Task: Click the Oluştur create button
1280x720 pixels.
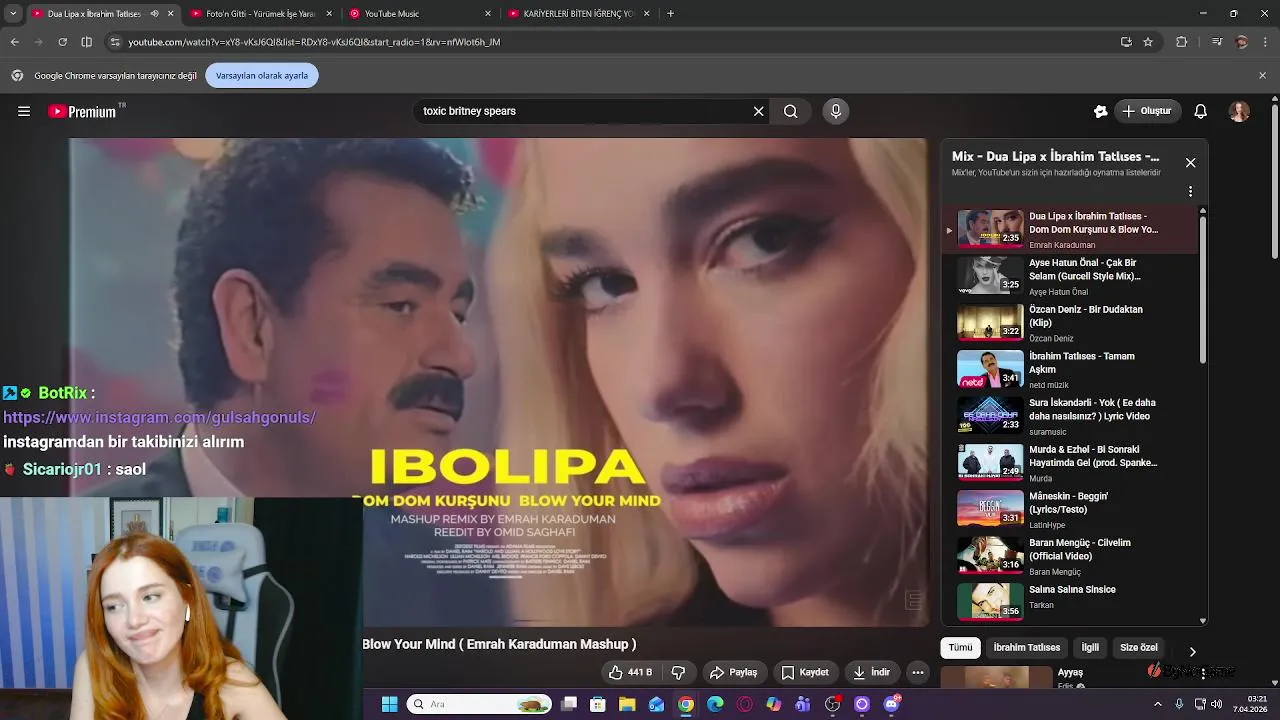Action: point(1146,112)
